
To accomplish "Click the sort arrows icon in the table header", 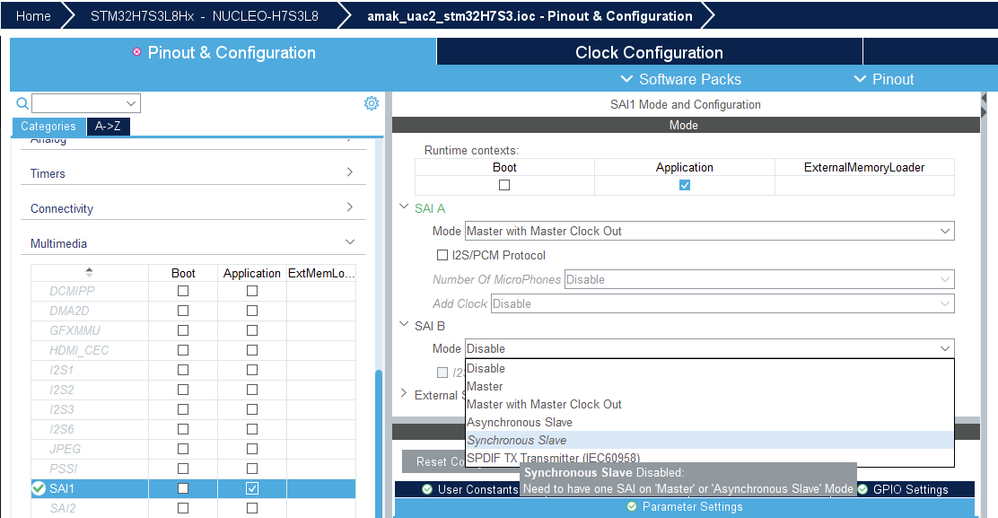I will coord(89,272).
